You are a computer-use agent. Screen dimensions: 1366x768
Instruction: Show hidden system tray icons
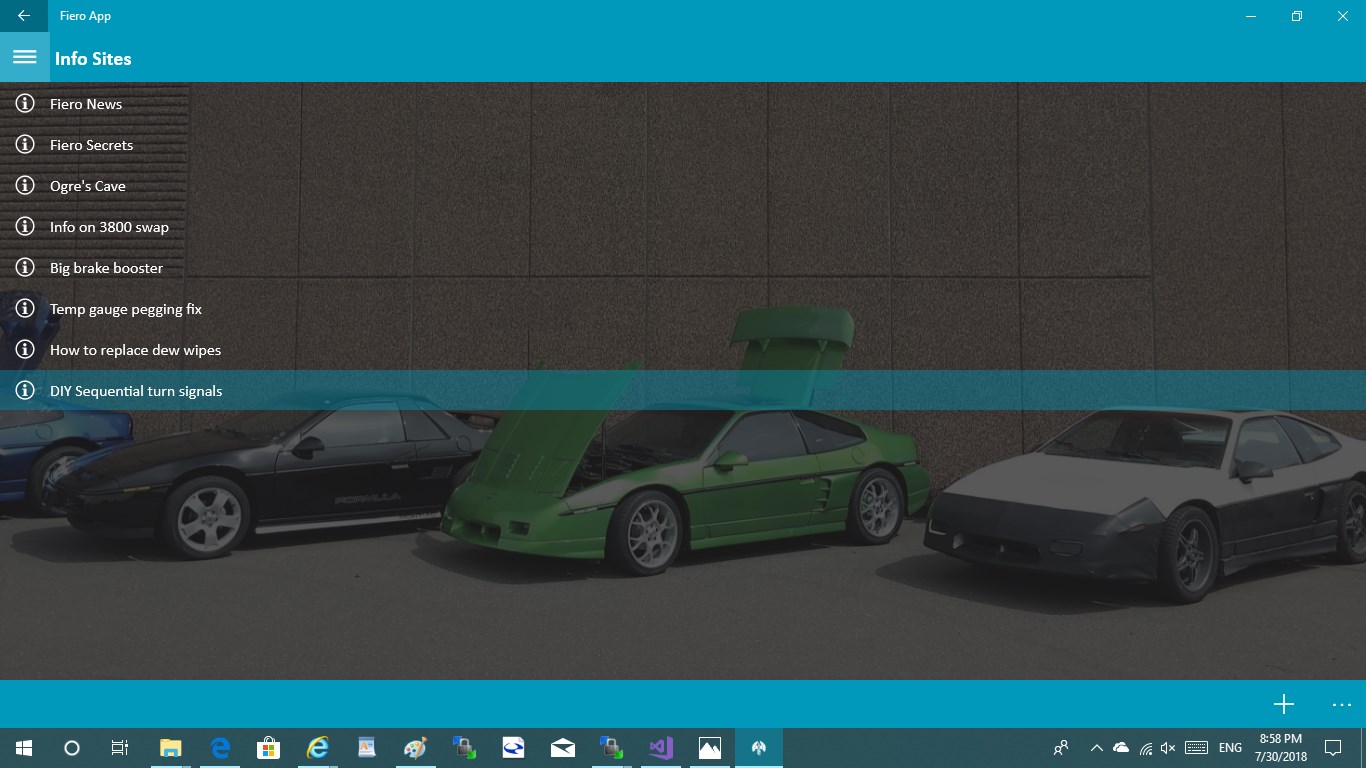click(1096, 748)
